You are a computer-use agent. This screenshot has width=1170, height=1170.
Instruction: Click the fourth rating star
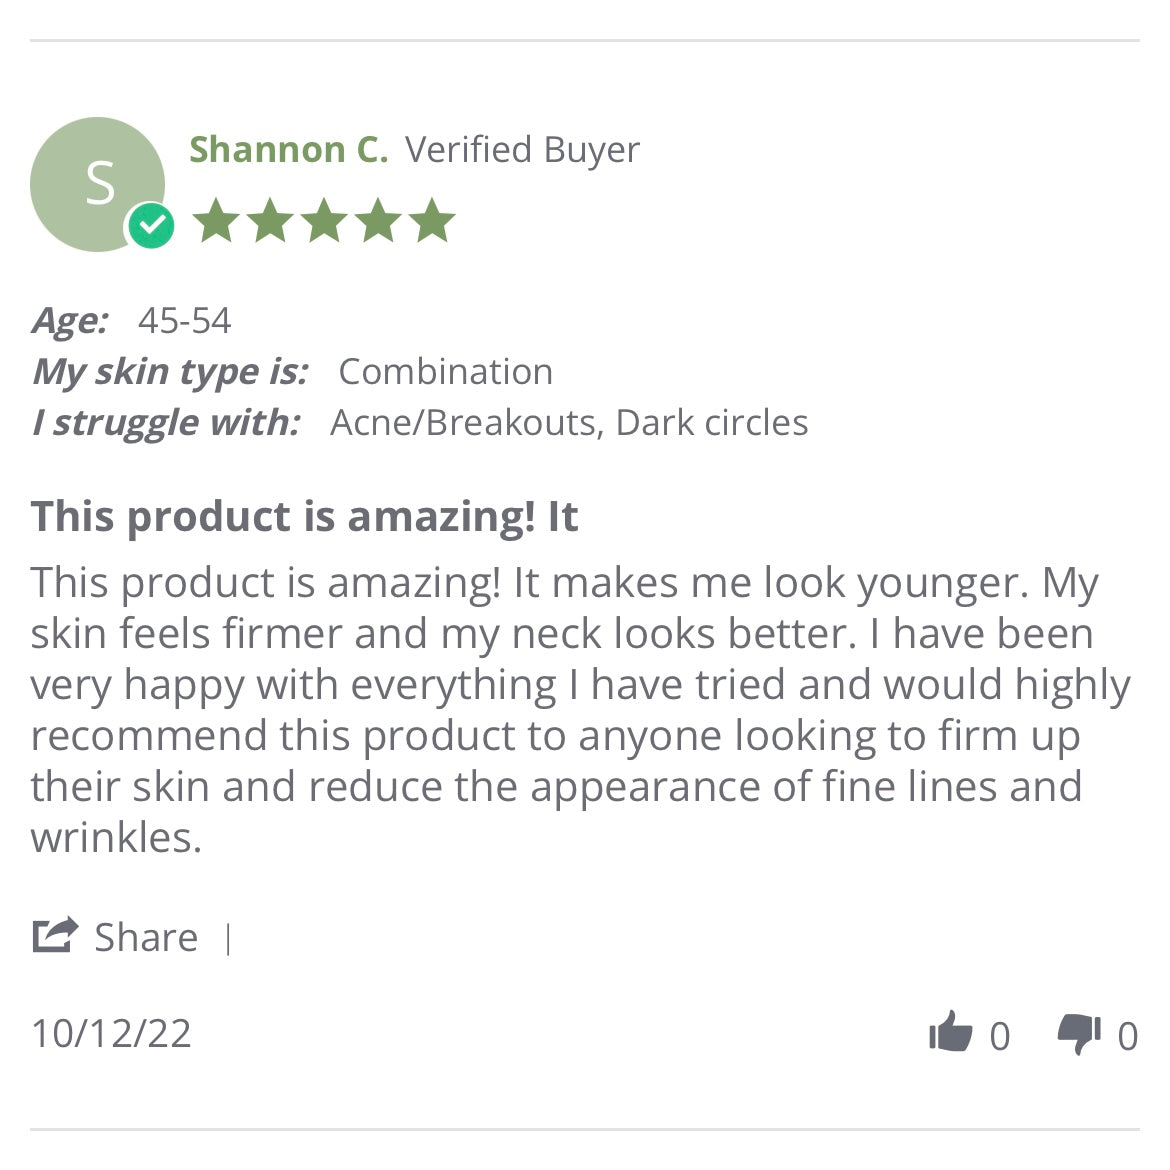pyautogui.click(x=378, y=221)
